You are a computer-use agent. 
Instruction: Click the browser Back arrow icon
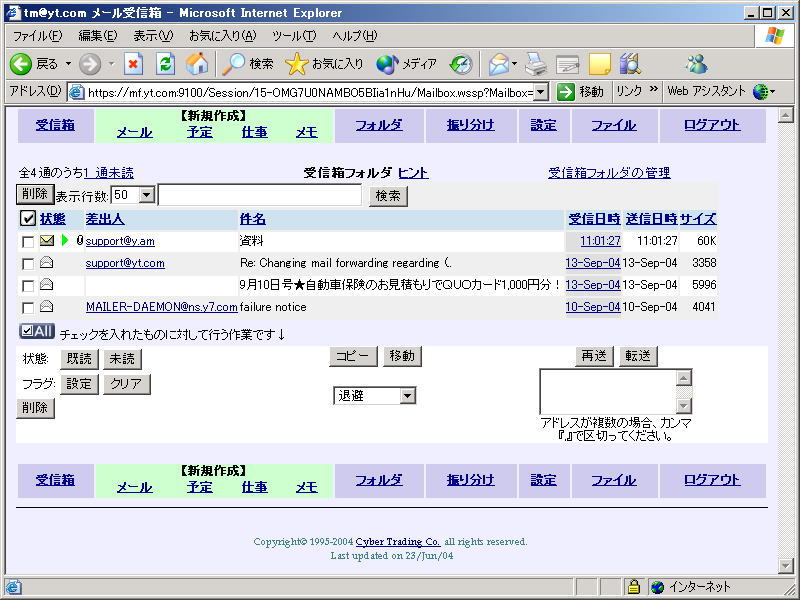[x=22, y=64]
